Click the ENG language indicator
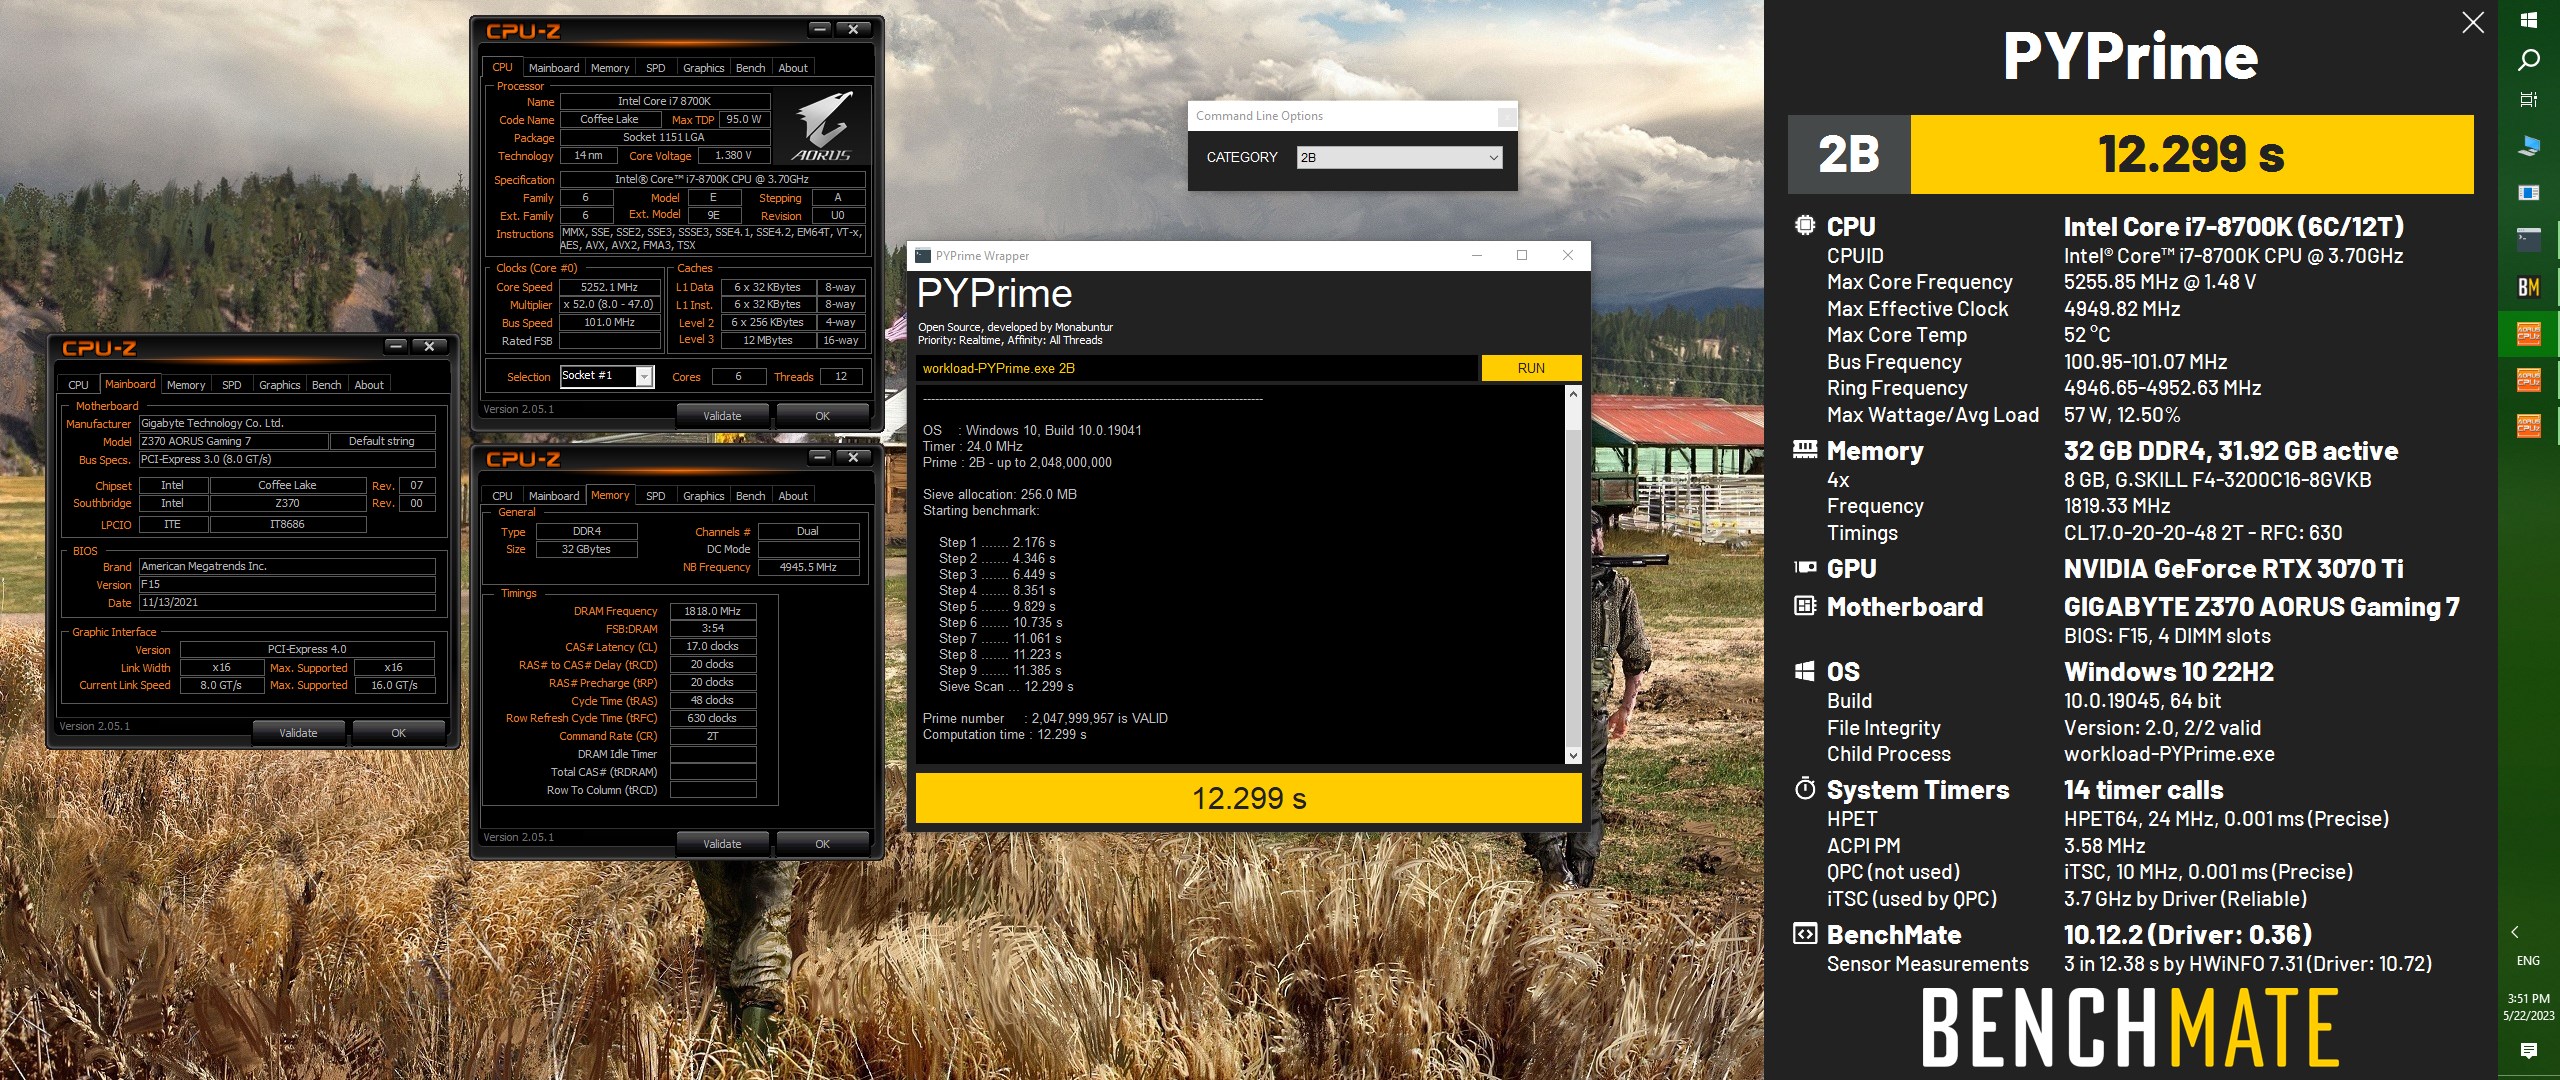 click(x=2528, y=961)
